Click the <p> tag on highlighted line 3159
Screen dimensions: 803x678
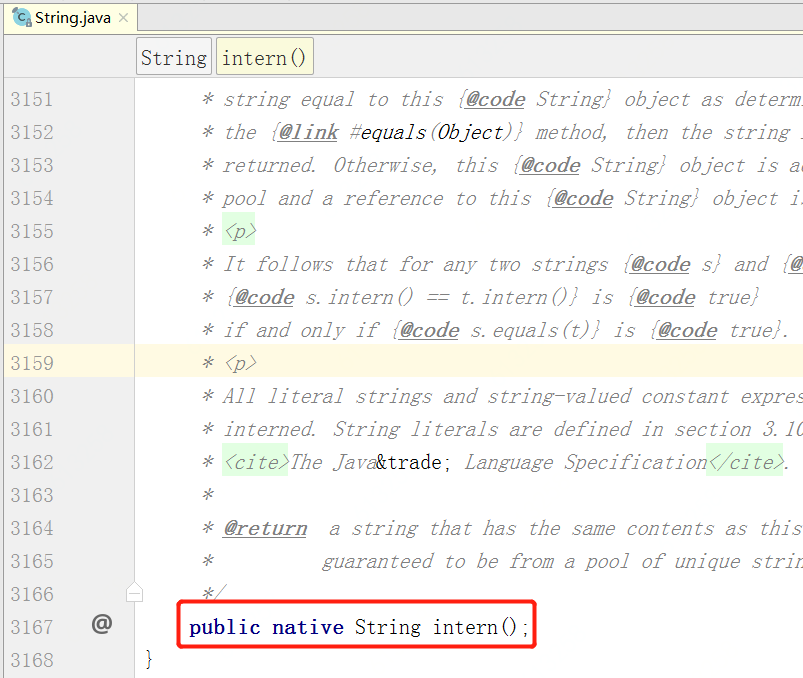click(x=241, y=363)
